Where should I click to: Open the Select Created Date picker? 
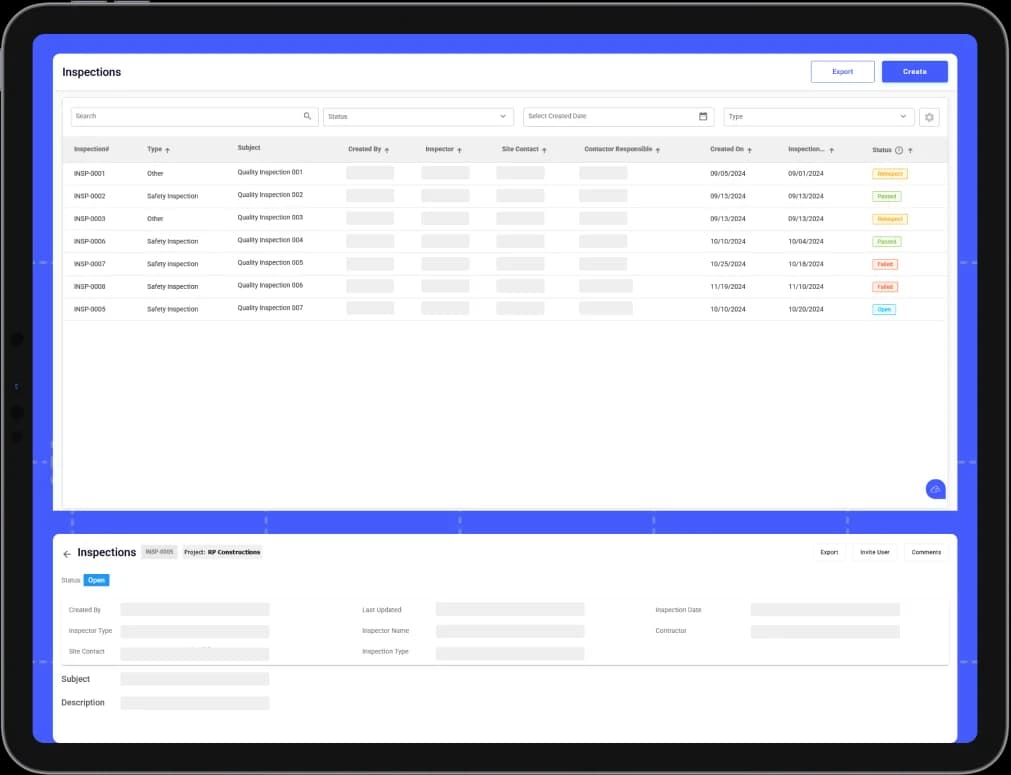[x=618, y=117]
